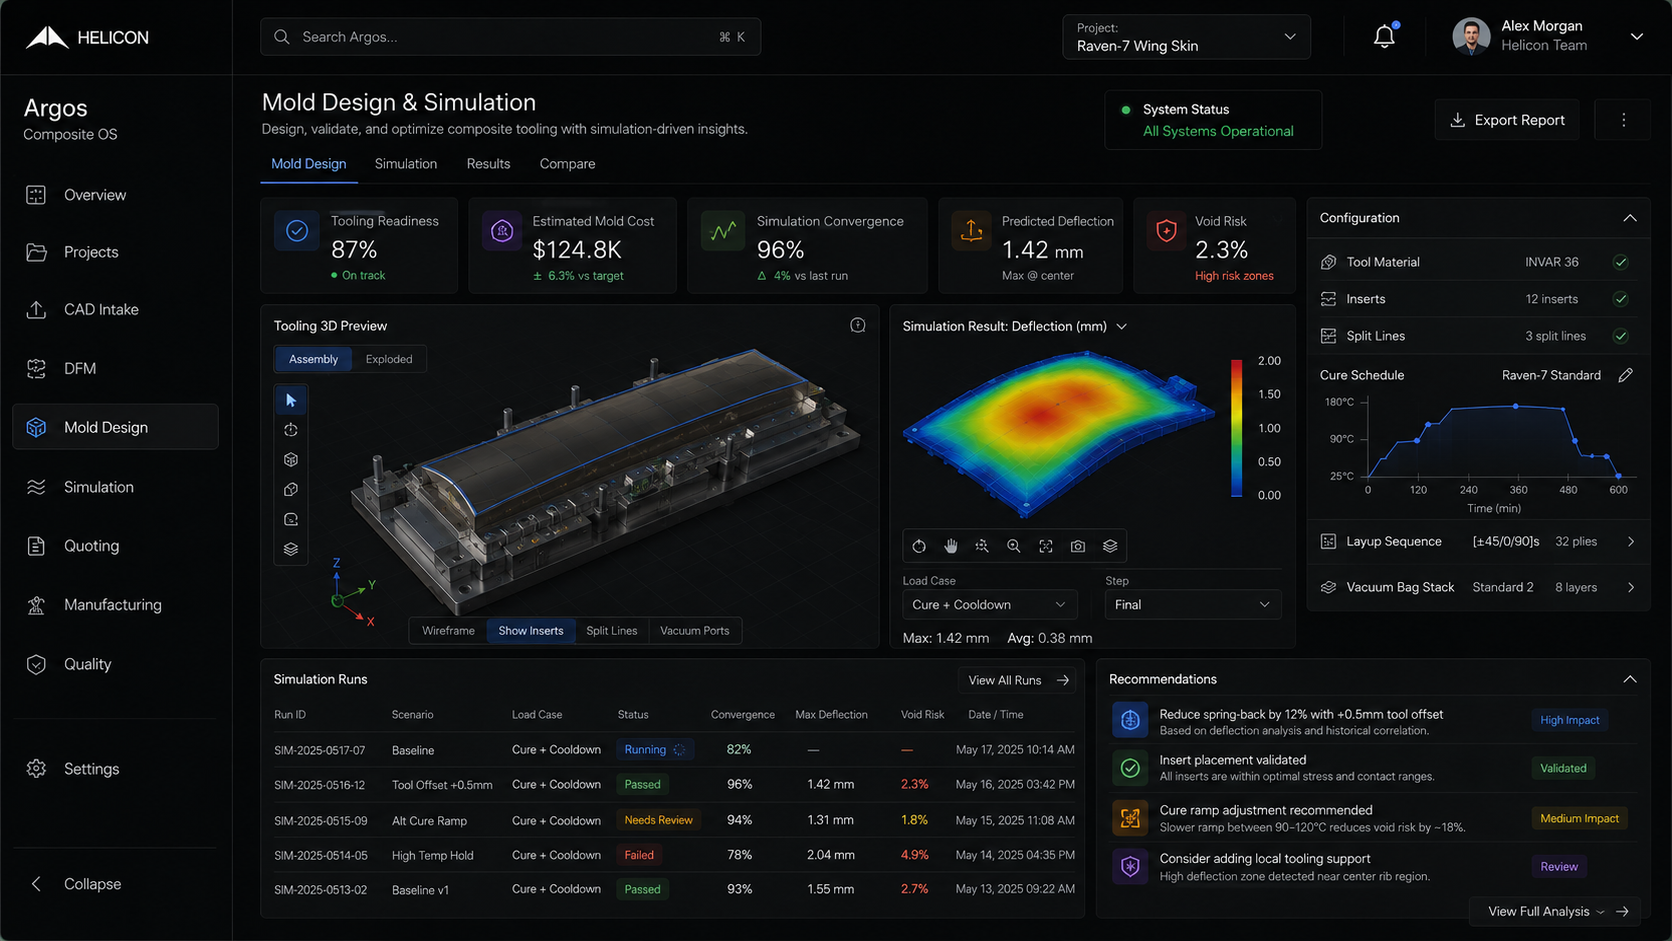Image resolution: width=1672 pixels, height=941 pixels.
Task: Open the Step Final dropdown
Action: tap(1192, 605)
